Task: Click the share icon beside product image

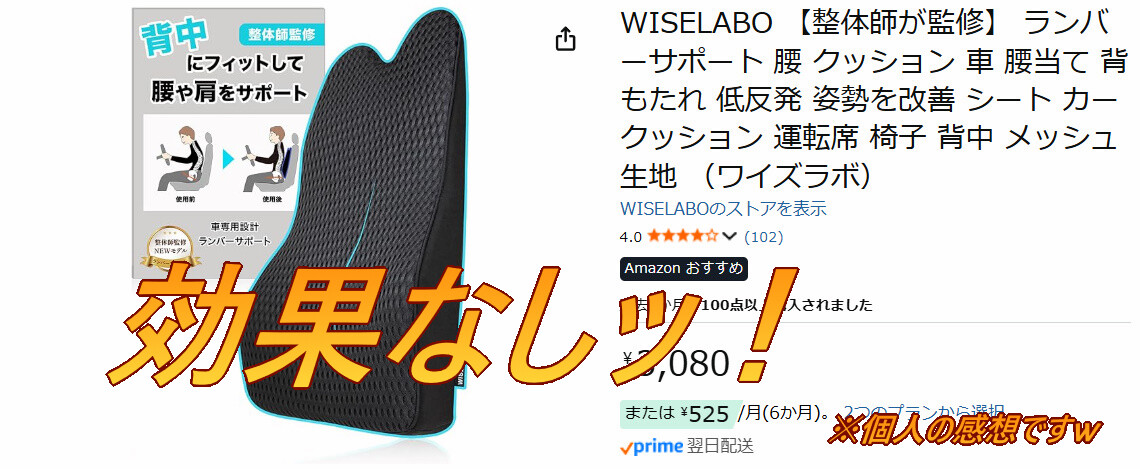Action: (566, 39)
